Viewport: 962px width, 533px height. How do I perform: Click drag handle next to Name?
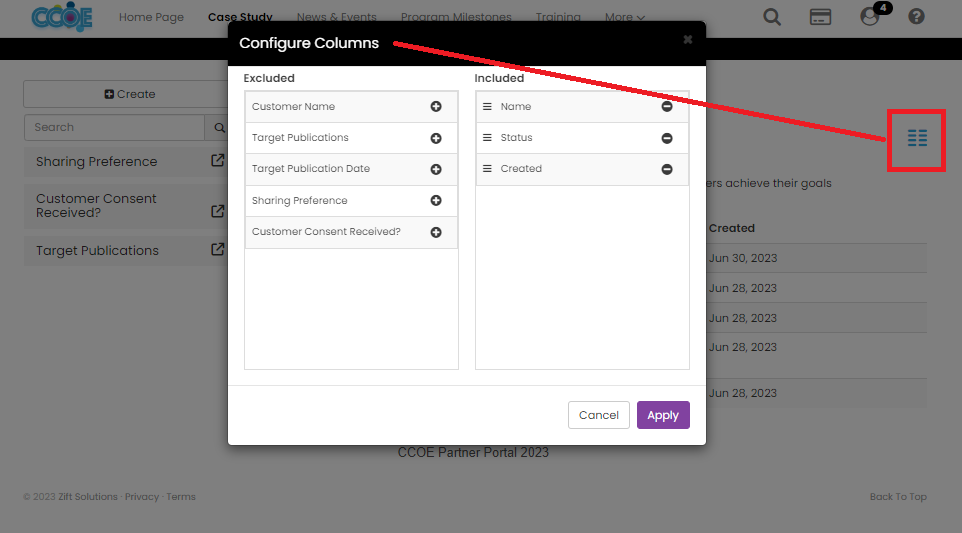point(487,107)
